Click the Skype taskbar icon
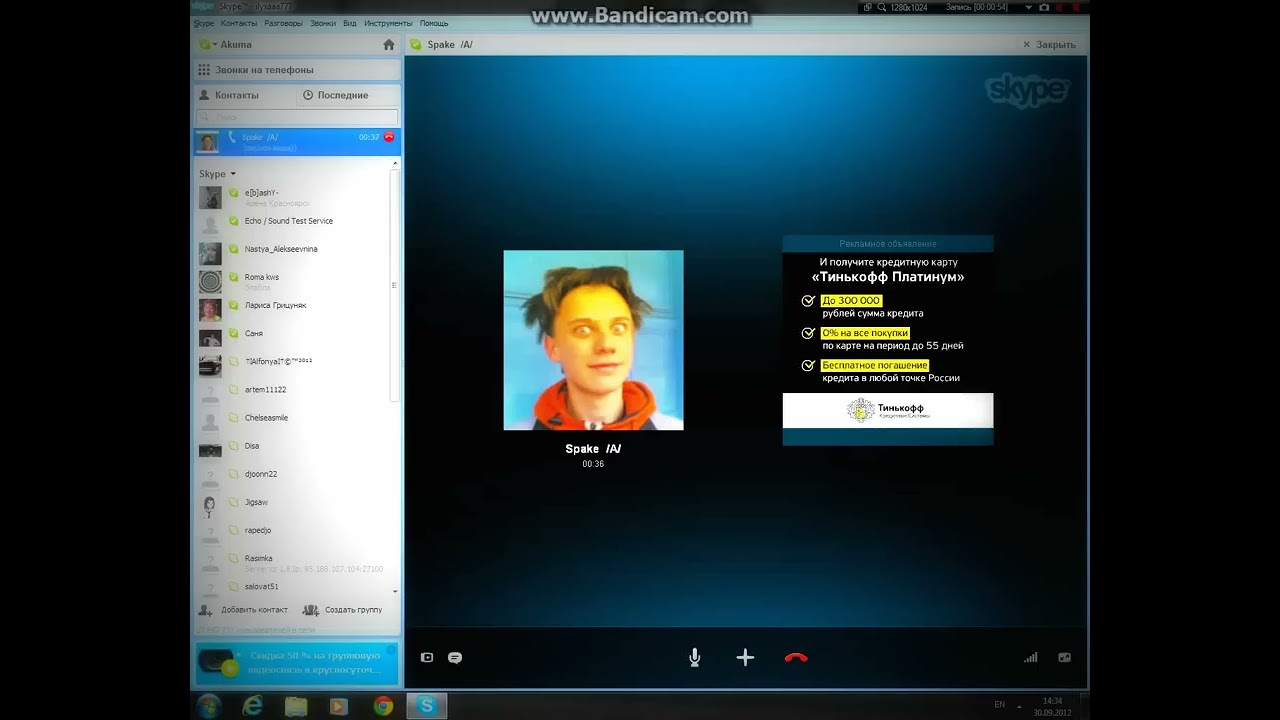Screen dimensions: 1280x720 click(x=427, y=706)
